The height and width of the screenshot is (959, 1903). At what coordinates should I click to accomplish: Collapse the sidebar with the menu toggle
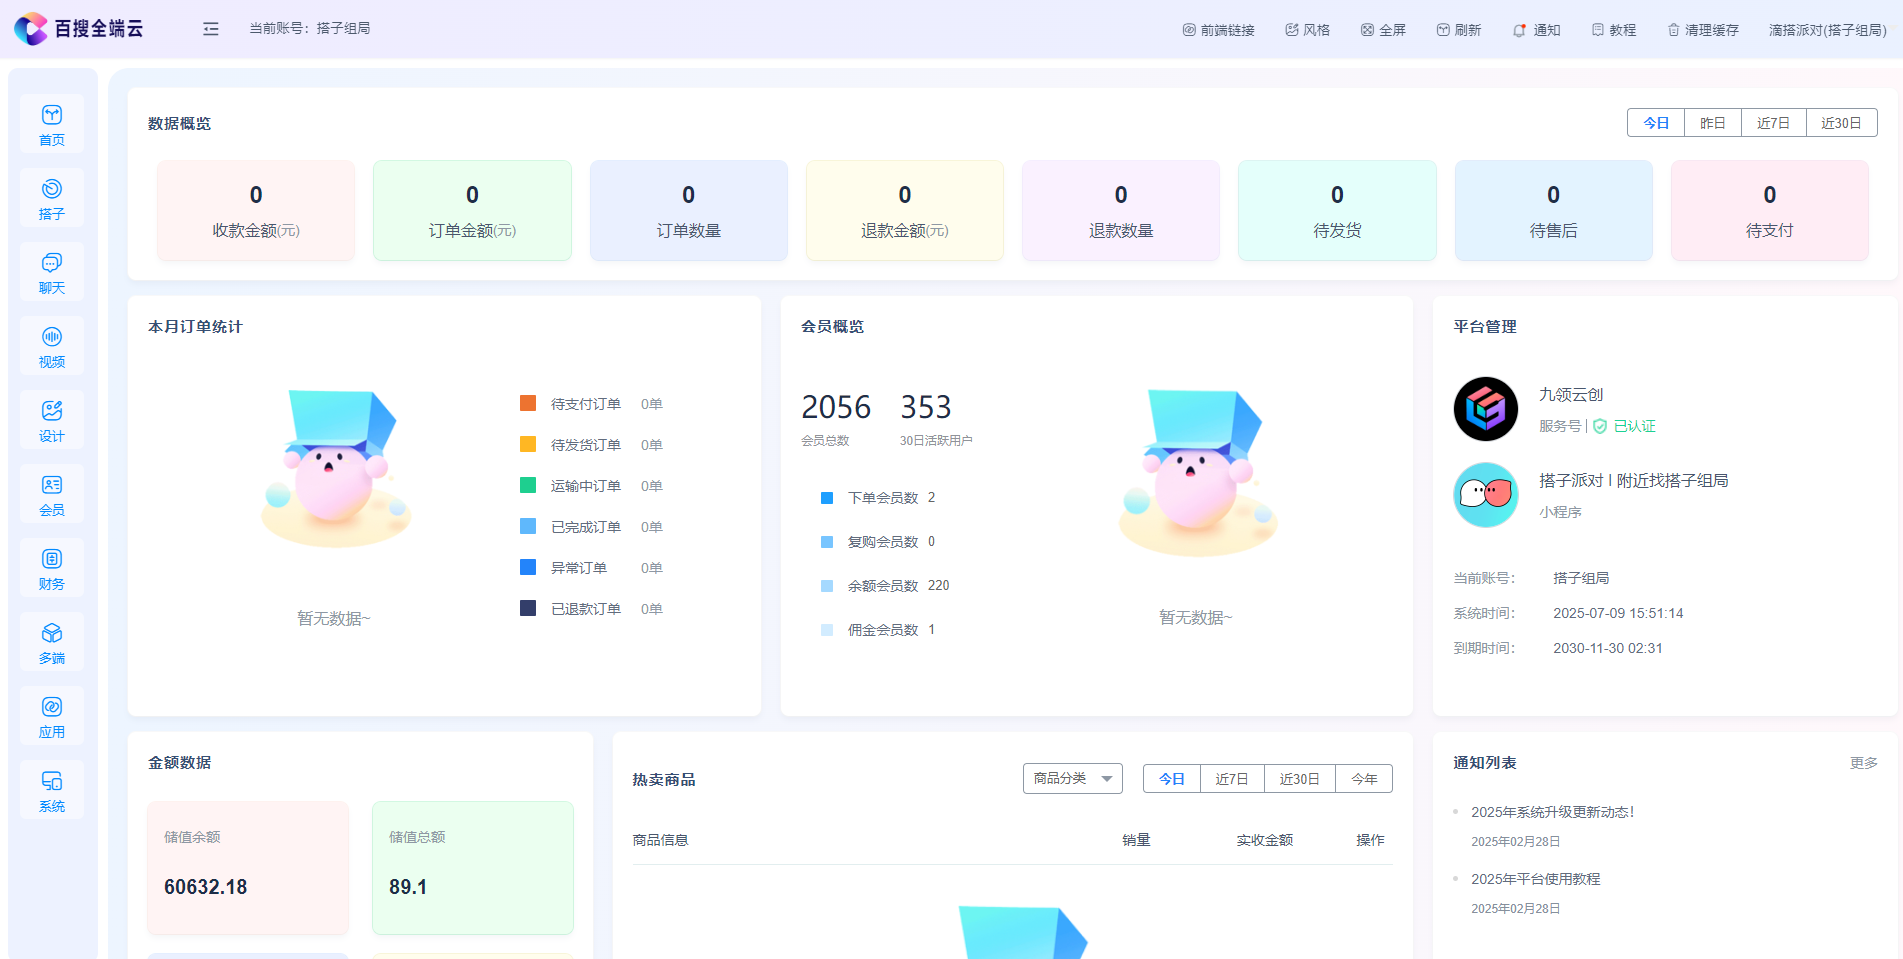coord(210,29)
